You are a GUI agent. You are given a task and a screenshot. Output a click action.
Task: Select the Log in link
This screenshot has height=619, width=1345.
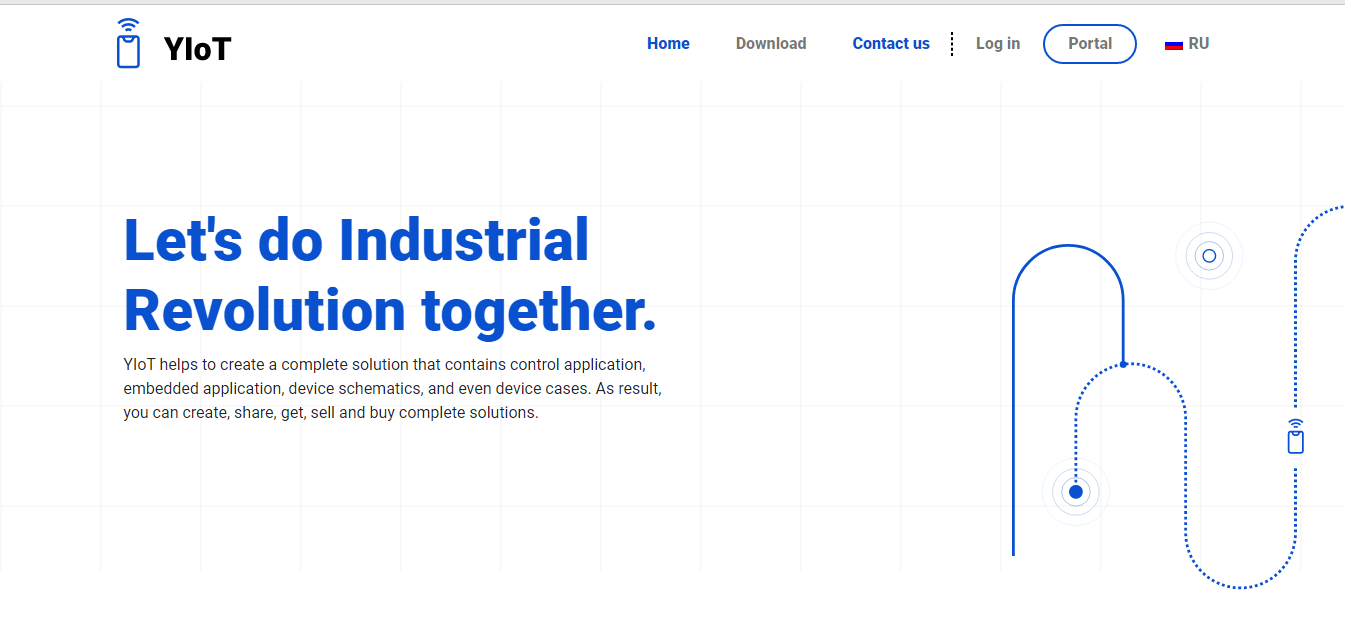point(998,44)
